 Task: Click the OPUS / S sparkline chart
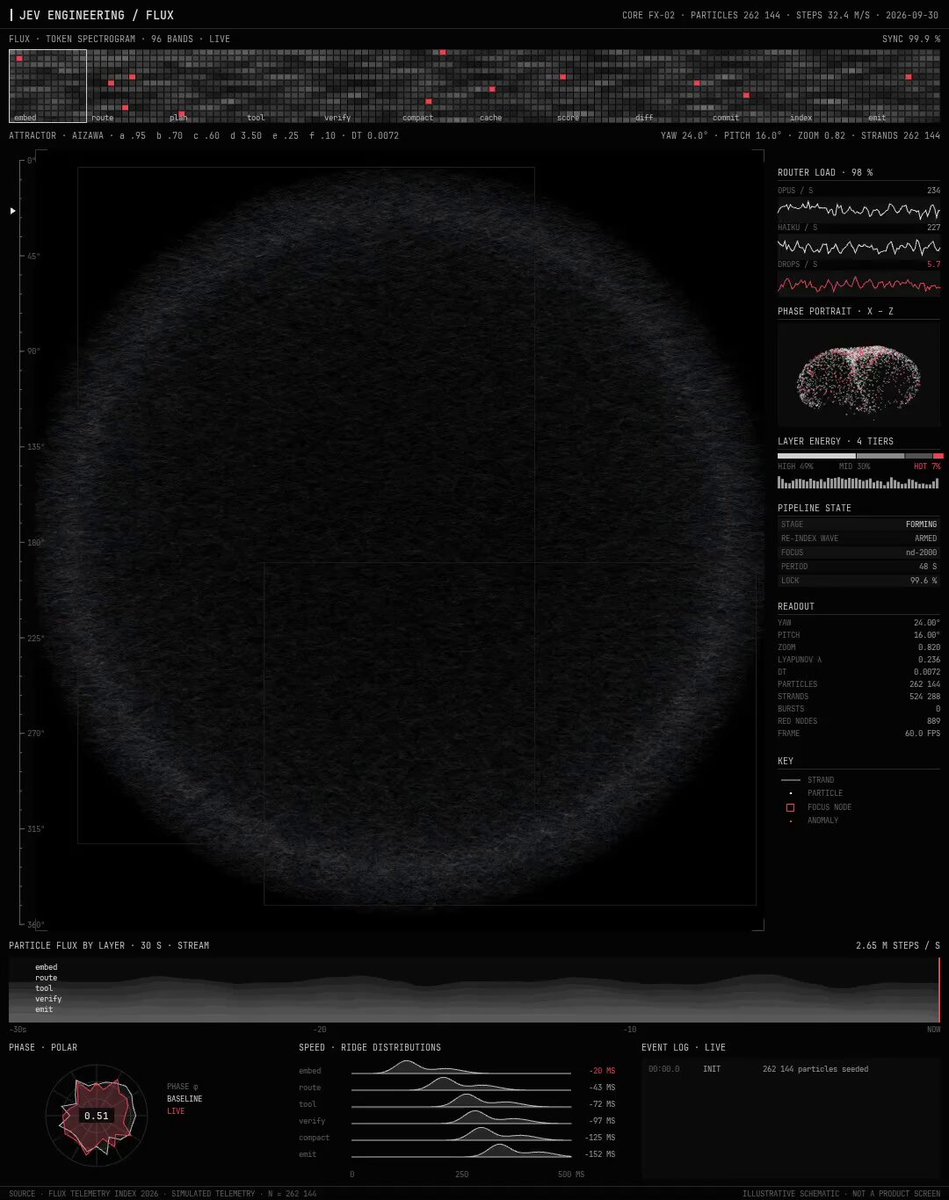(x=859, y=210)
